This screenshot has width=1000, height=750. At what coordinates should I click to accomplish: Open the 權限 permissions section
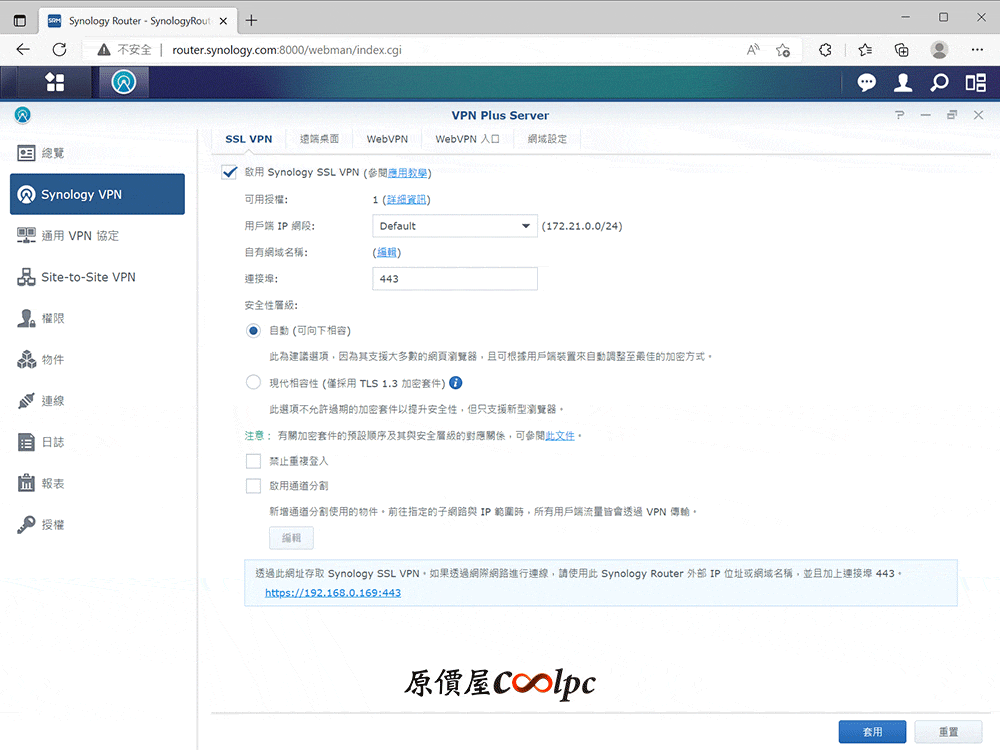[97, 318]
